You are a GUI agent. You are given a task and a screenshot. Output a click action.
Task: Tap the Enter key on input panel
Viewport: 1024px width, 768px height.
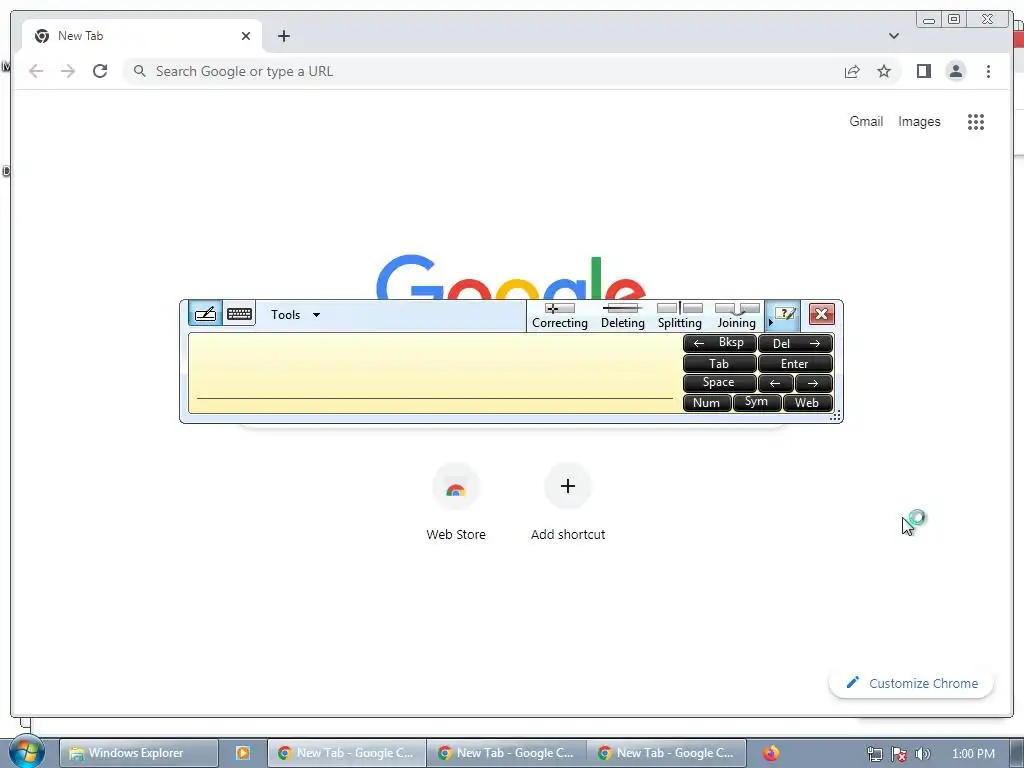click(795, 364)
